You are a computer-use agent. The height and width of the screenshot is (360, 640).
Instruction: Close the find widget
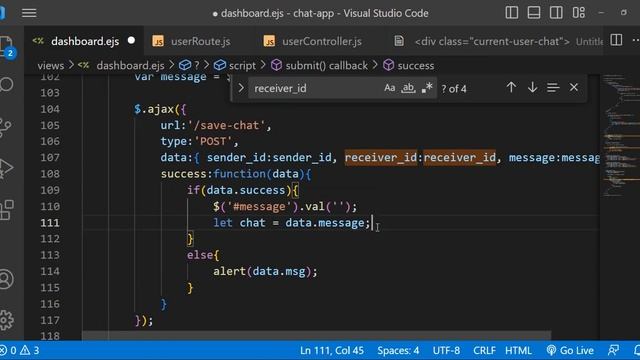click(x=574, y=87)
